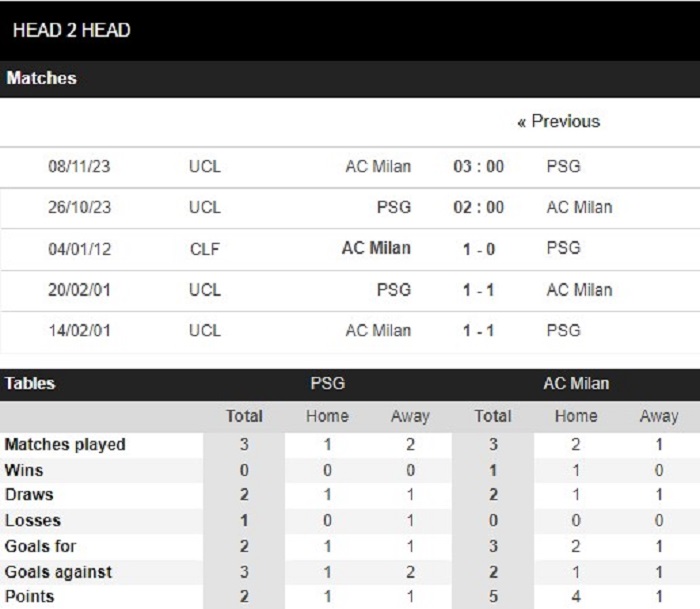
Task: Select the AC Milan column header in Tables
Action: tap(576, 384)
